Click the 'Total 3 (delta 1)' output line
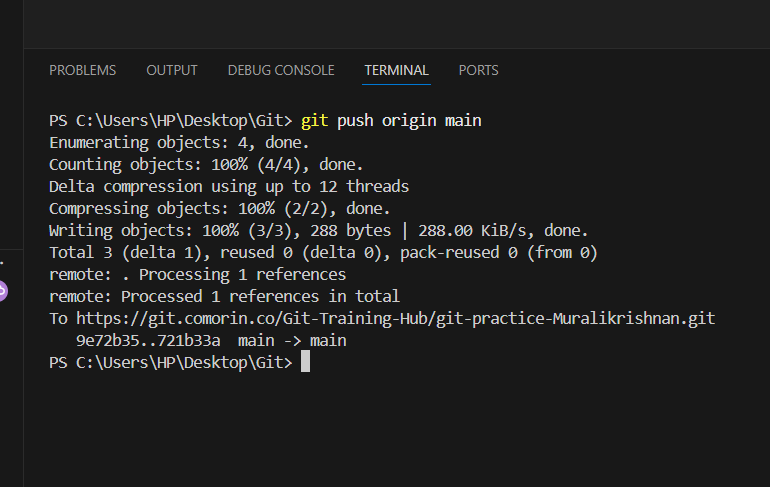This screenshot has height=487, width=770. 323,253
